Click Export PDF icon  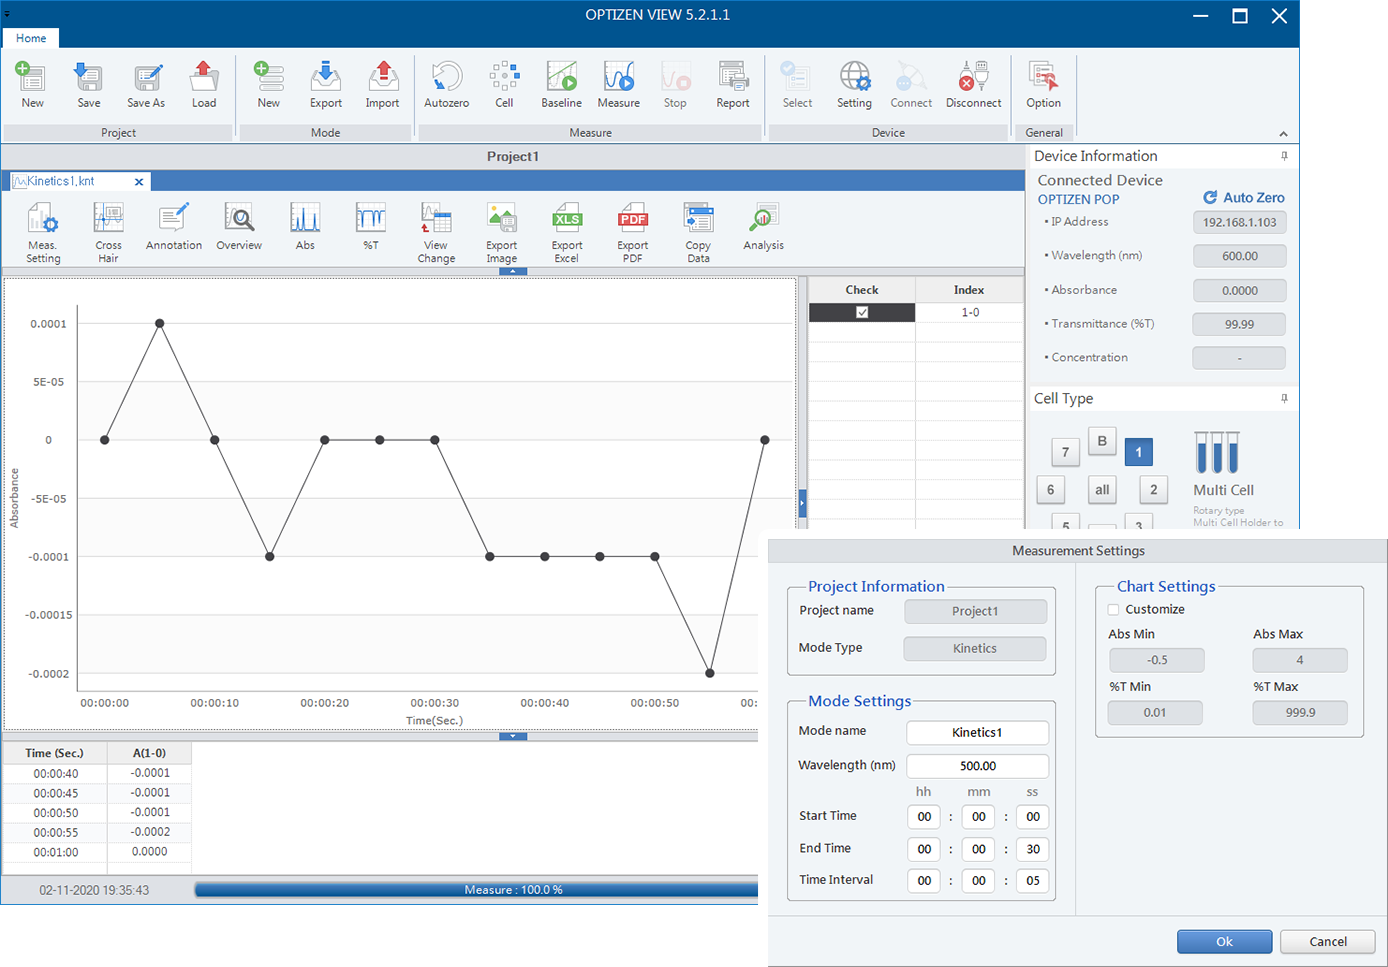coord(632,219)
